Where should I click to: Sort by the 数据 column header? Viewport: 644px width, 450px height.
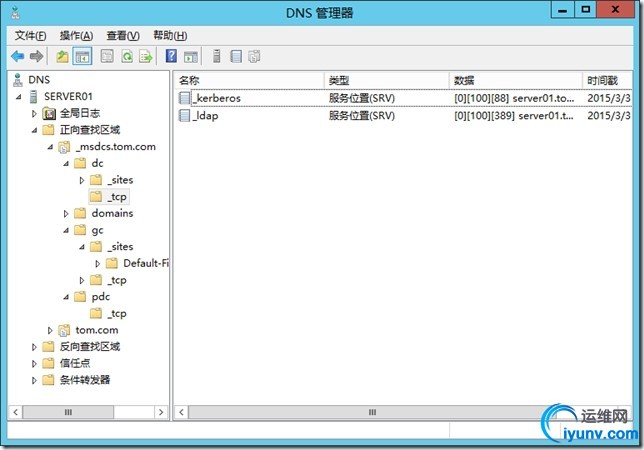(516, 80)
